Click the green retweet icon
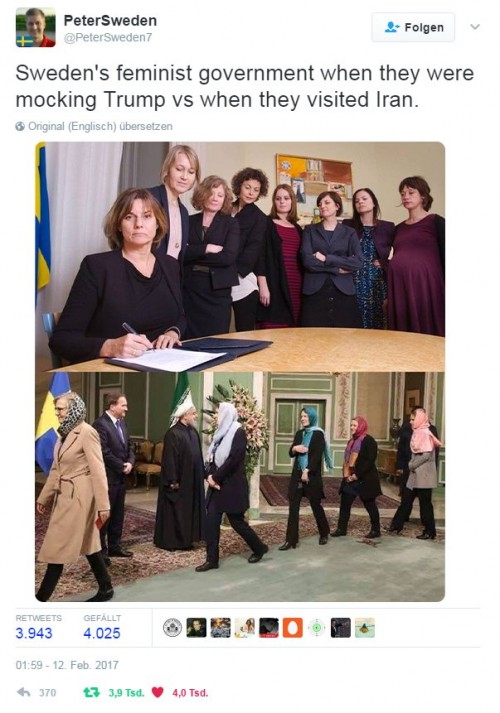The image size is (500, 713). 91,693
